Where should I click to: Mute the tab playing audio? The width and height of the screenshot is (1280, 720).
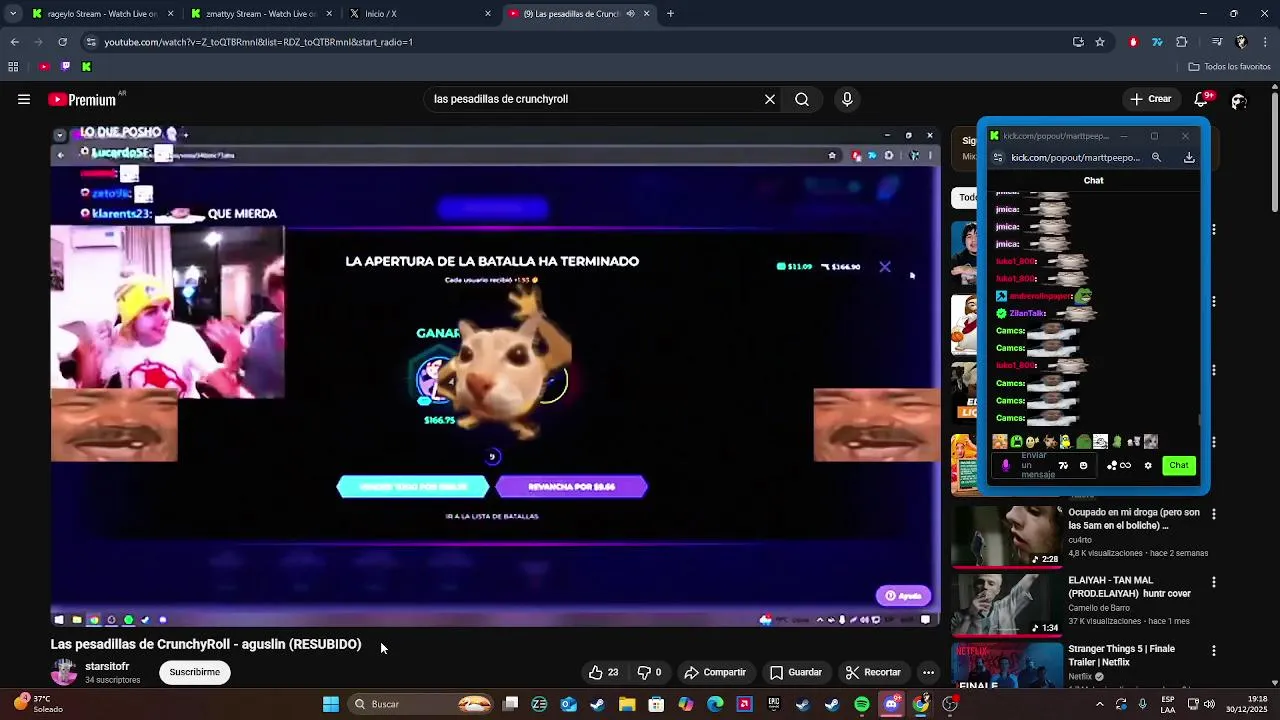630,14
